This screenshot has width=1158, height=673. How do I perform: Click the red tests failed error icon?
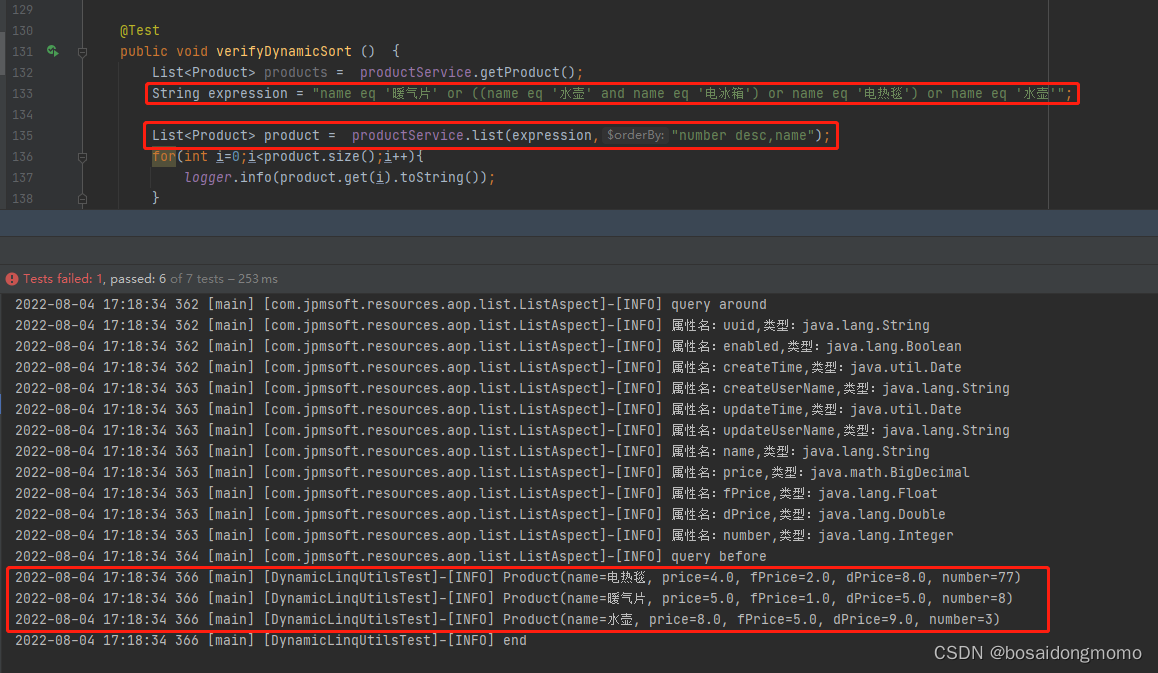12,279
